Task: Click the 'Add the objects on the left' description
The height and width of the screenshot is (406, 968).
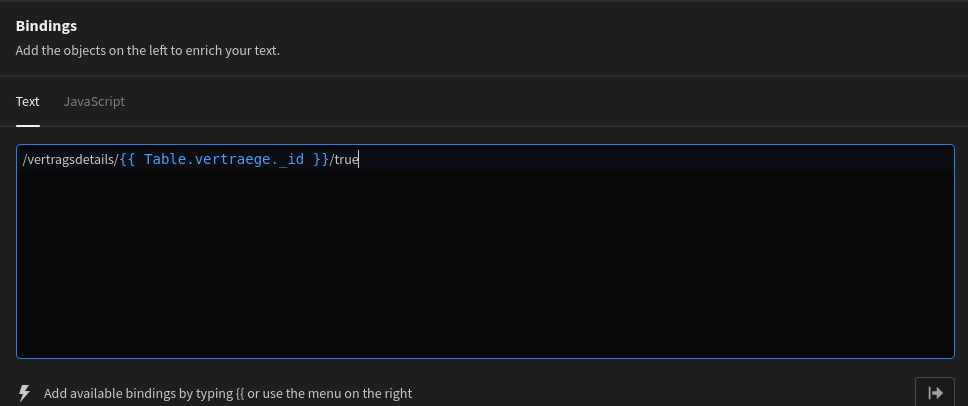Action: click(100, 50)
